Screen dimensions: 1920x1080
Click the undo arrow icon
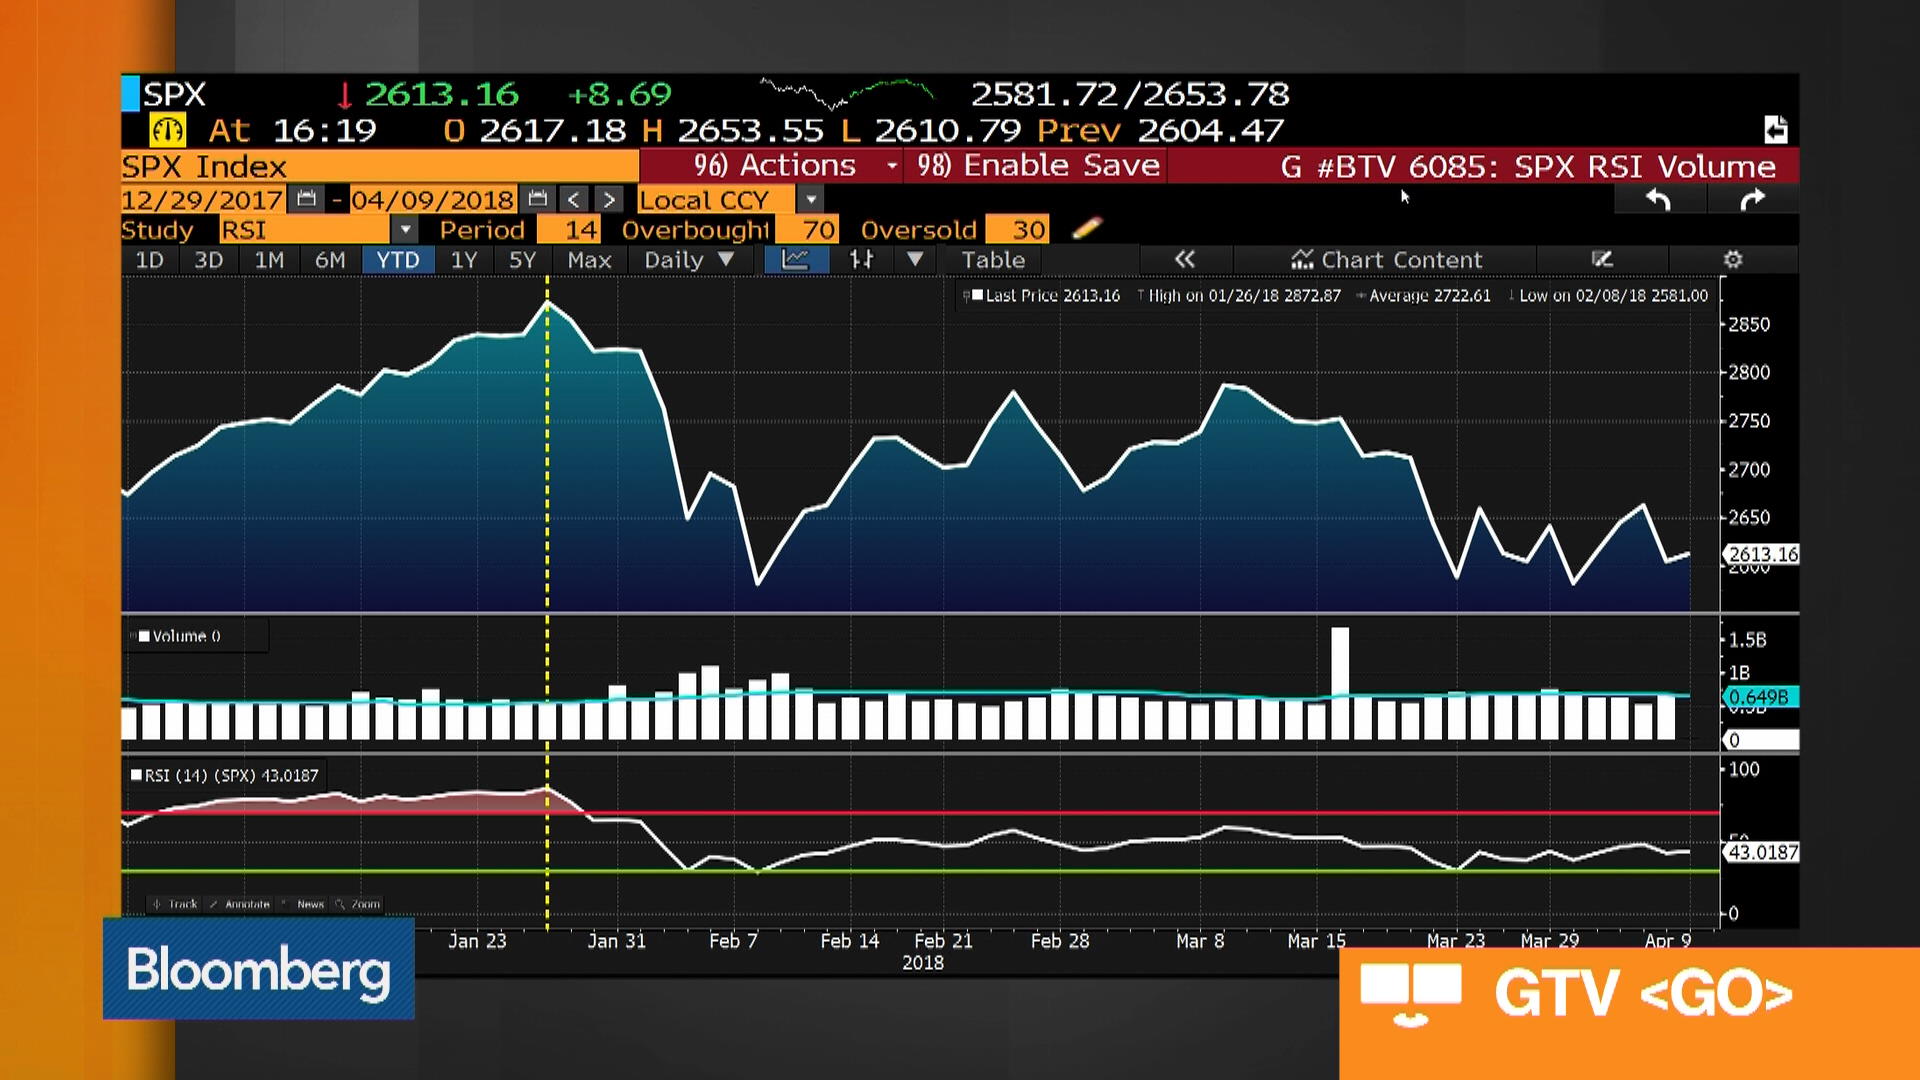pyautogui.click(x=1658, y=200)
